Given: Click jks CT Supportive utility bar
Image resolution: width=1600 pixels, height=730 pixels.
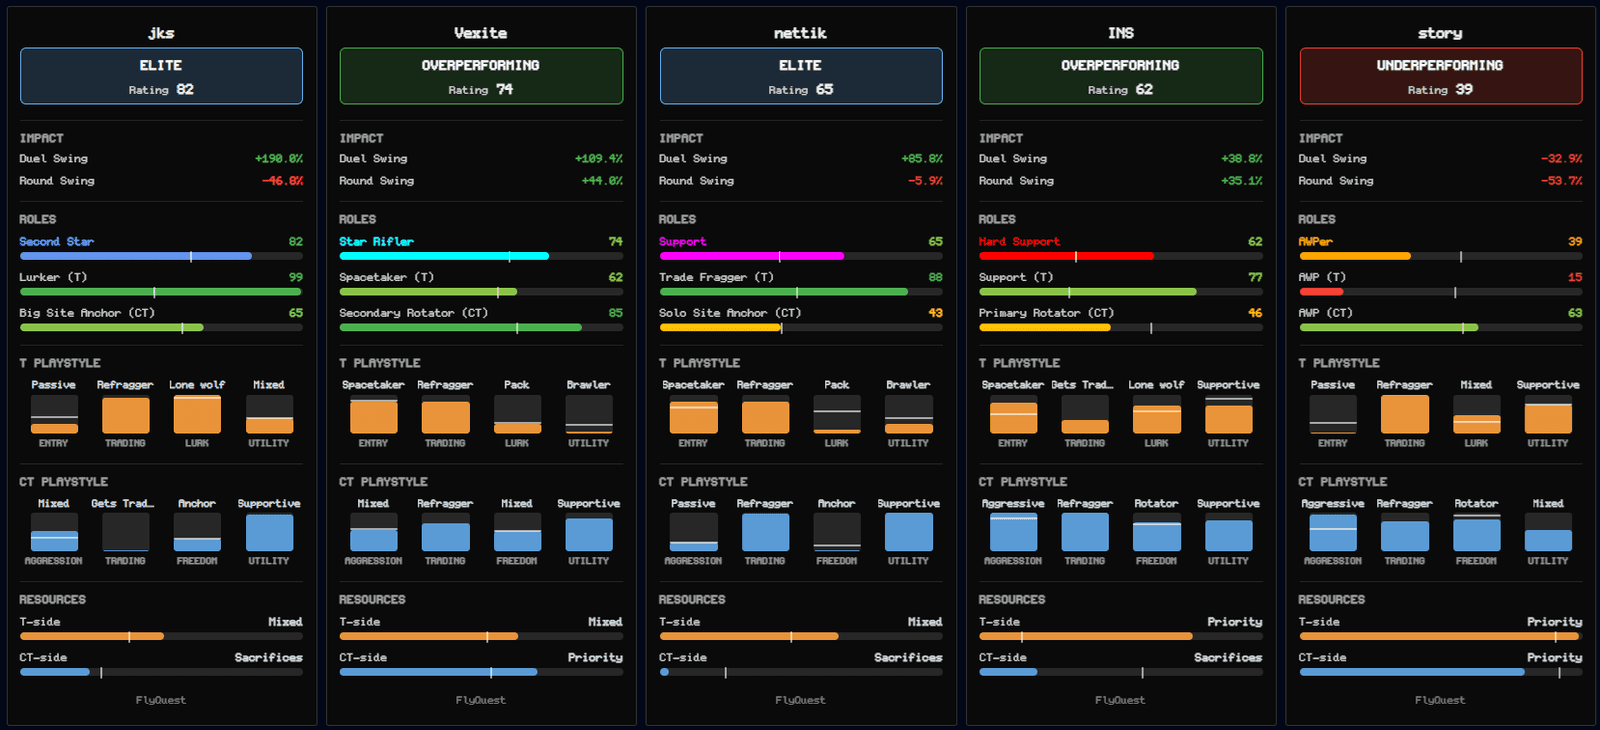Looking at the screenshot, I should pyautogui.click(x=269, y=532).
